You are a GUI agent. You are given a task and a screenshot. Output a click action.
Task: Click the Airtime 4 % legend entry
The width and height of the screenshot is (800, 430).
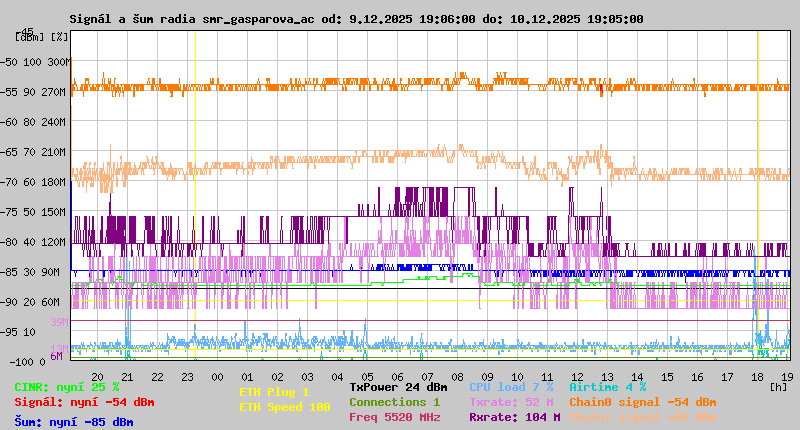(x=608, y=387)
